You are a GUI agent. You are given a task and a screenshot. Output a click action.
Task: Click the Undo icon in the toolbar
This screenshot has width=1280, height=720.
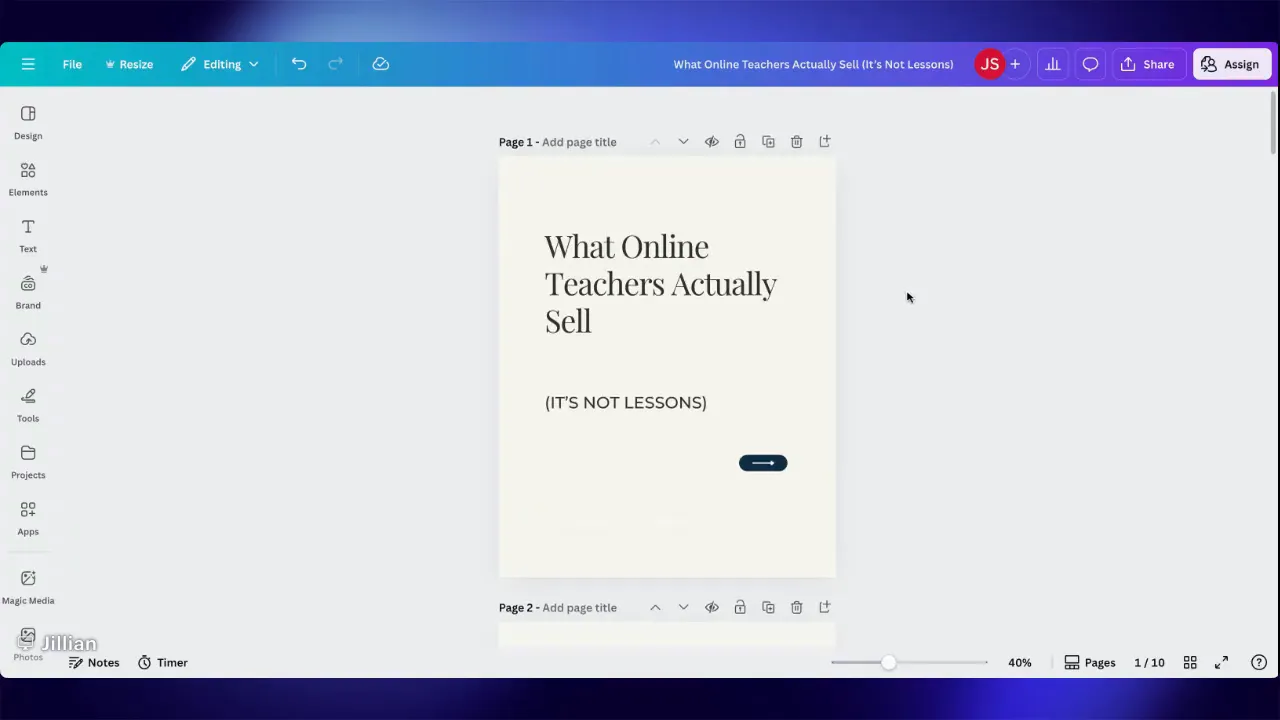pos(299,64)
